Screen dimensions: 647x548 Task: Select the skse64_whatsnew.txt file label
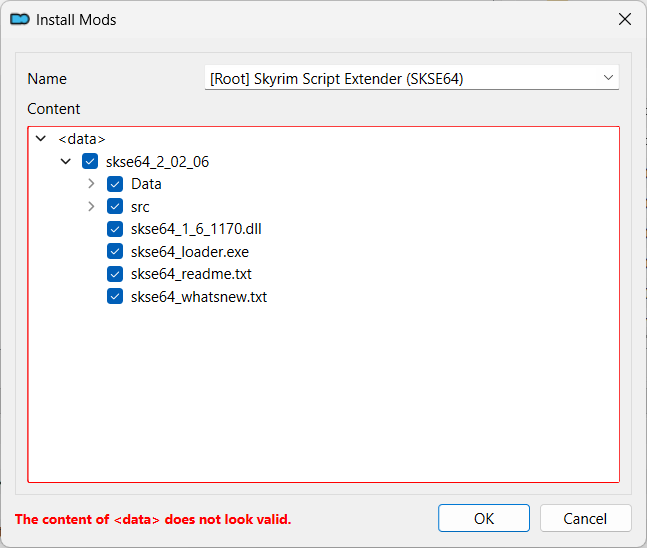click(198, 297)
